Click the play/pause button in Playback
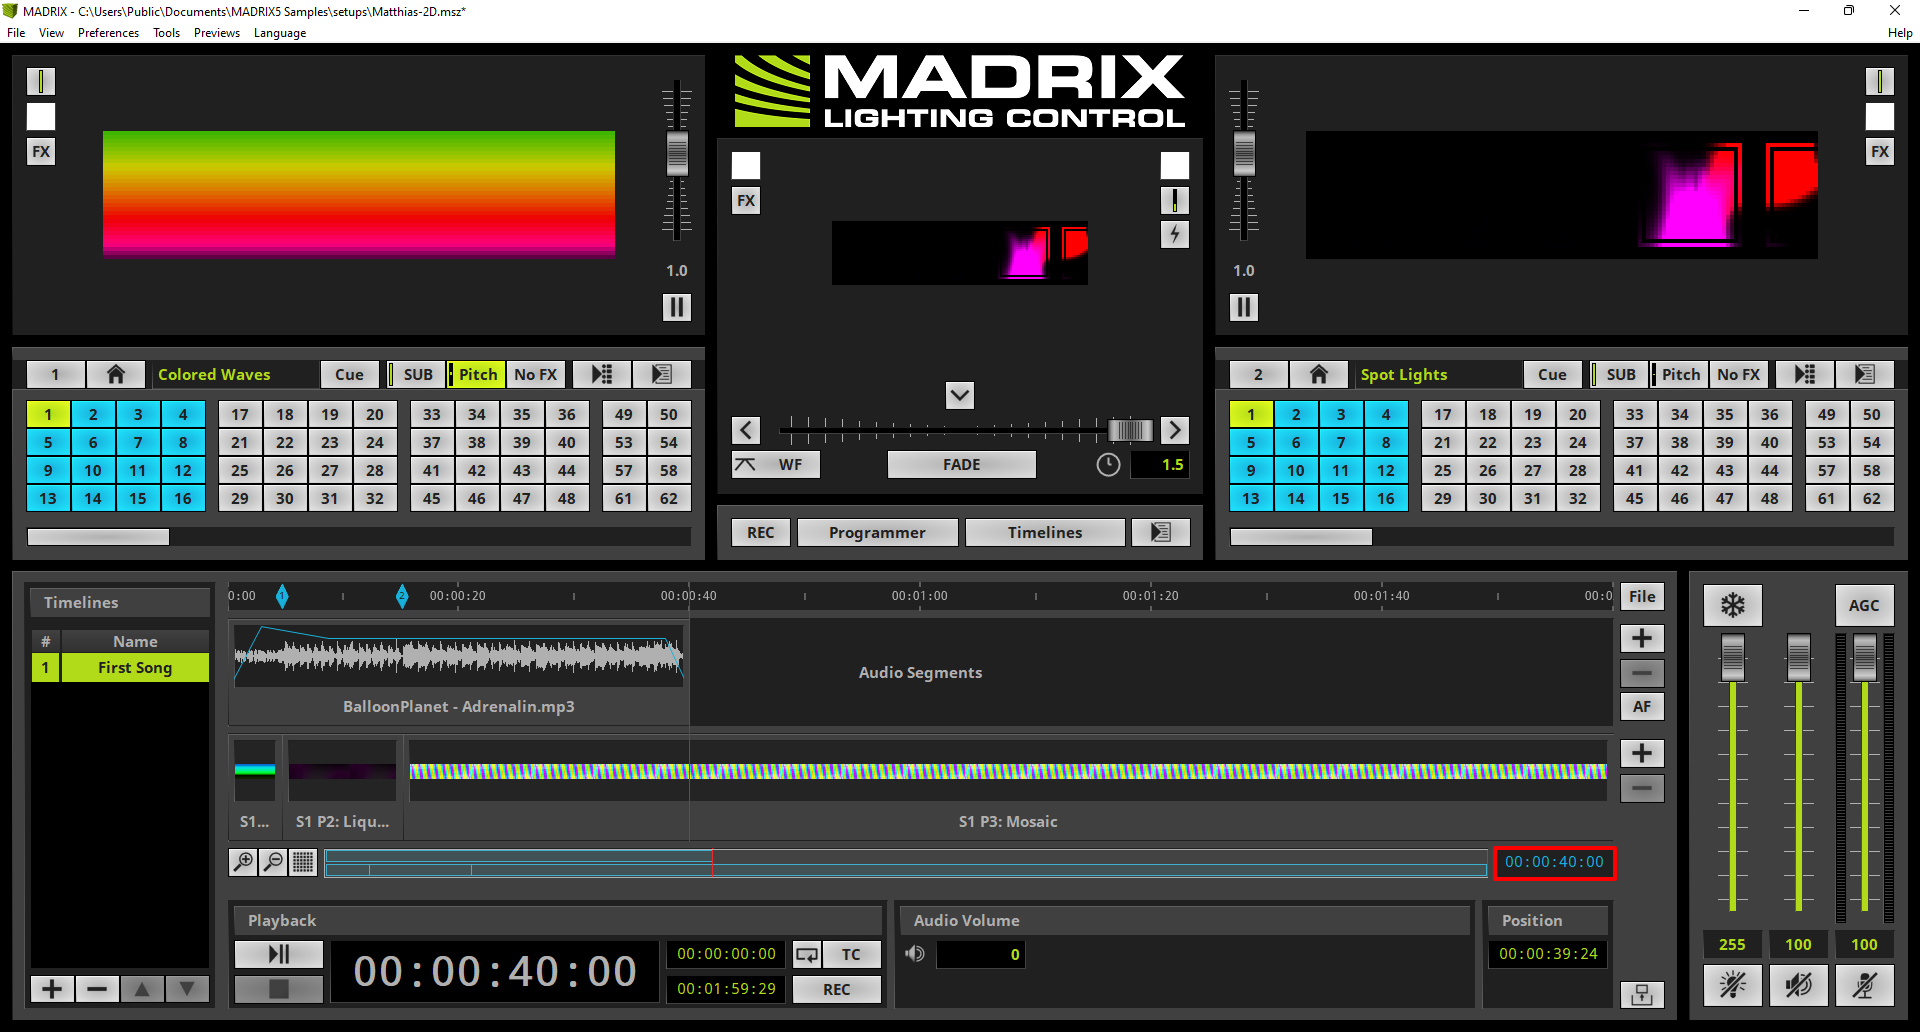 279,954
